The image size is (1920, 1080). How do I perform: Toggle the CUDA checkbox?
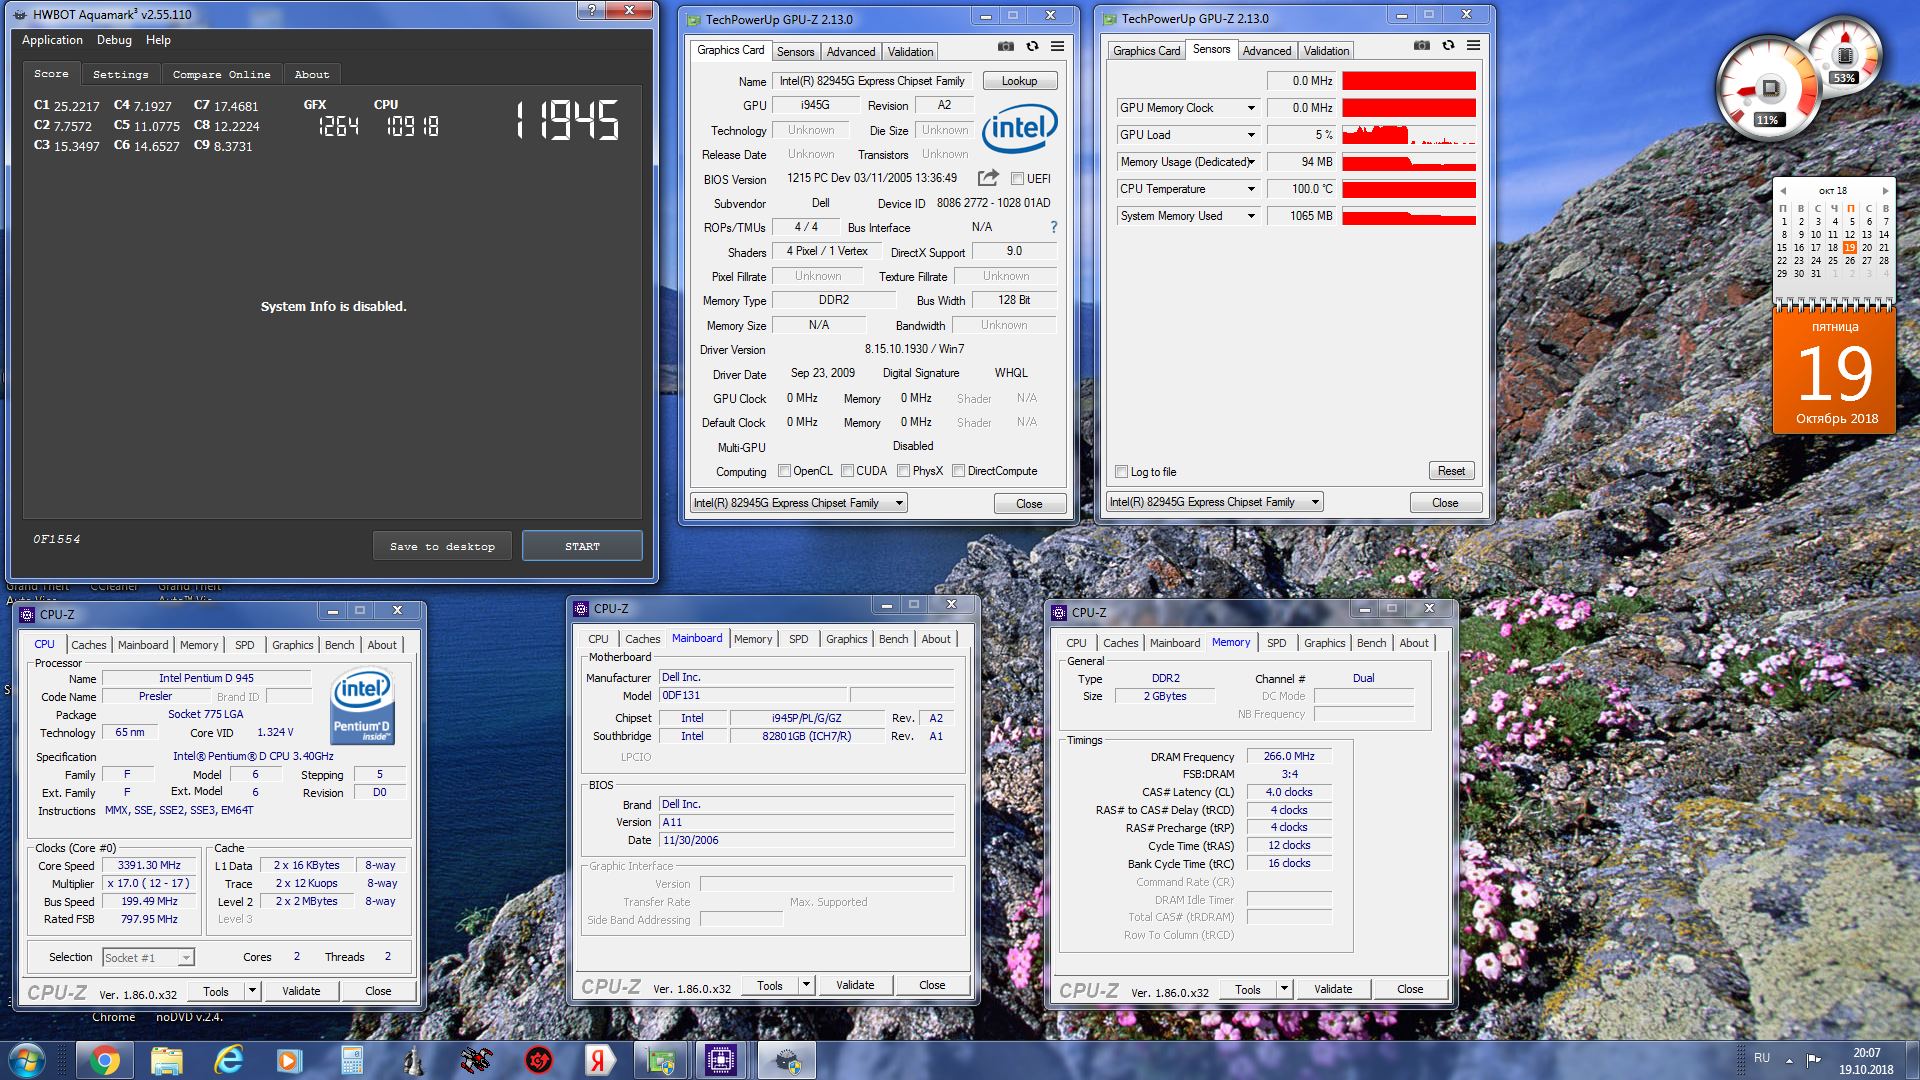click(847, 471)
